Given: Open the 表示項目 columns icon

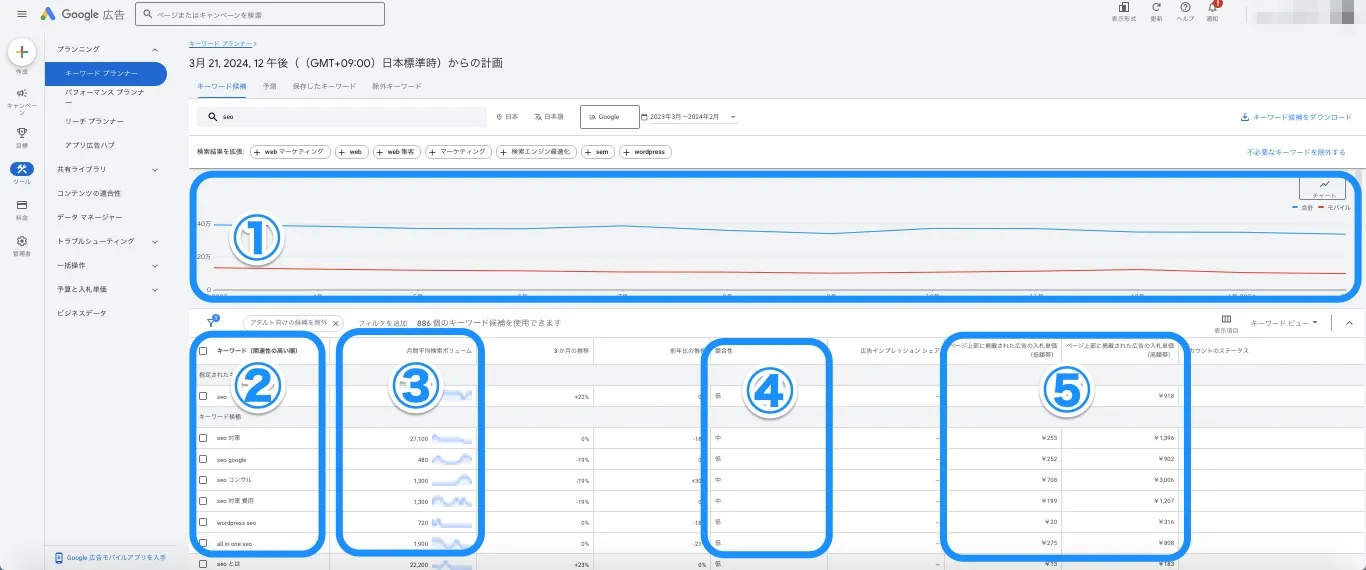Looking at the screenshot, I should tap(1226, 319).
